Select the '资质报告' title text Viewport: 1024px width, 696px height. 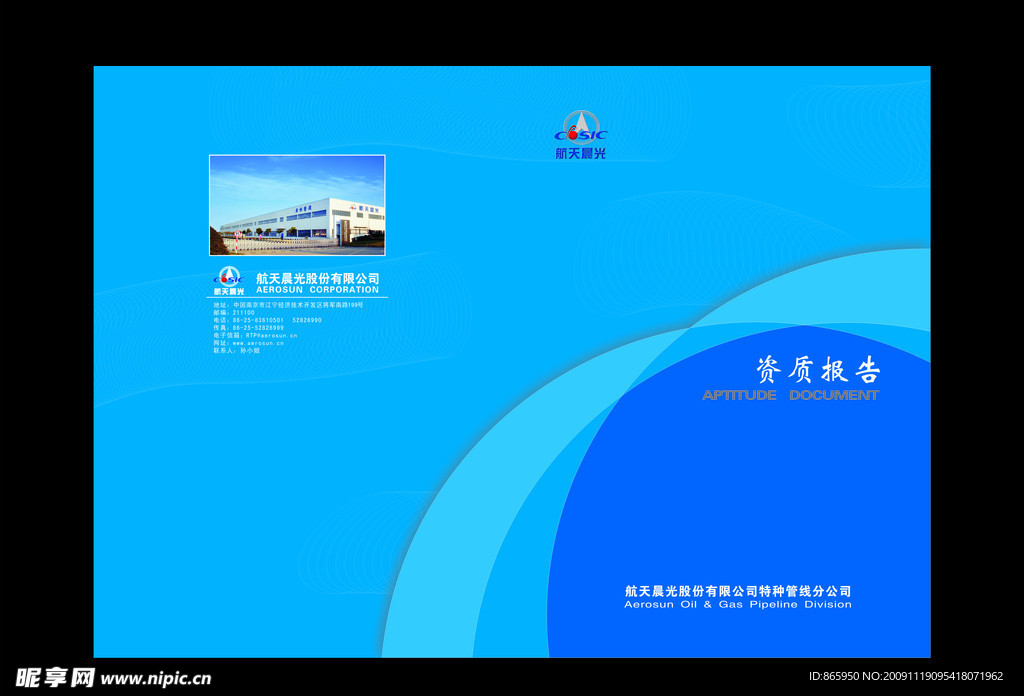[x=818, y=370]
